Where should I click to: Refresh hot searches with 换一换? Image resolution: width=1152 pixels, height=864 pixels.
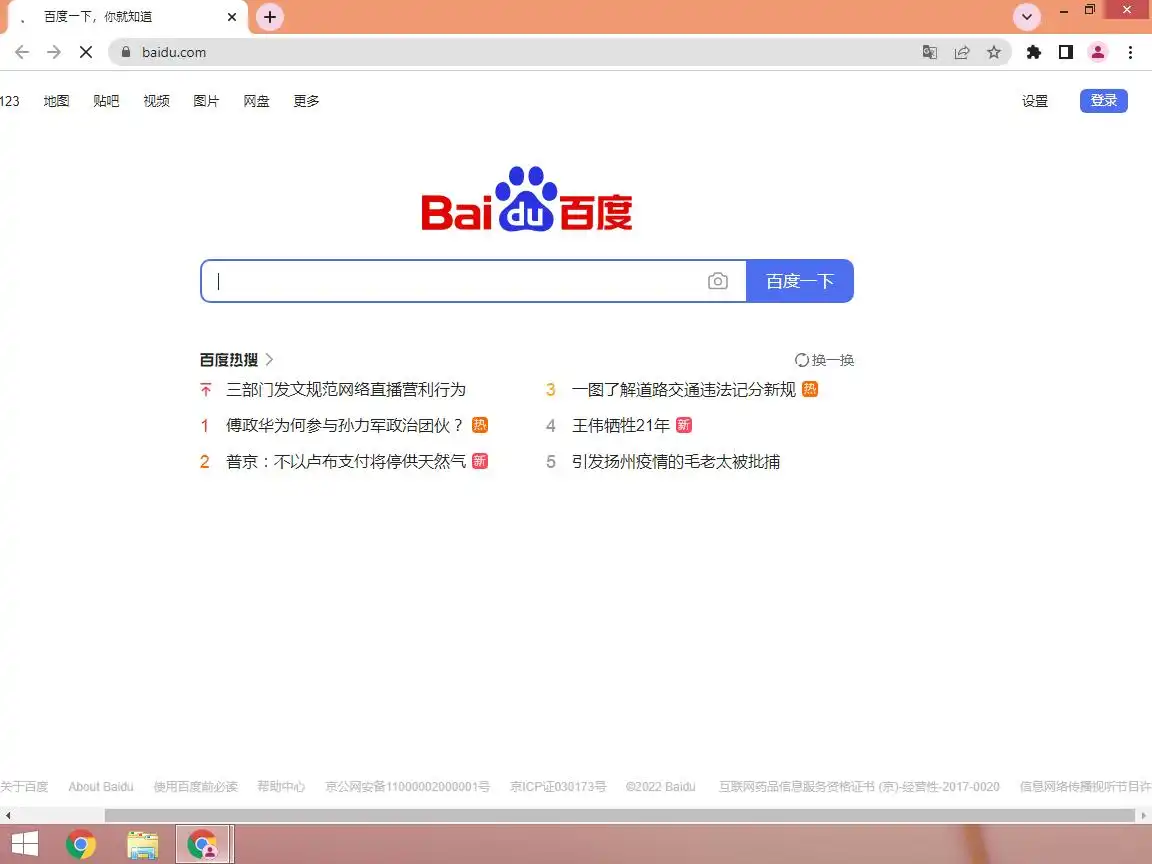(824, 360)
